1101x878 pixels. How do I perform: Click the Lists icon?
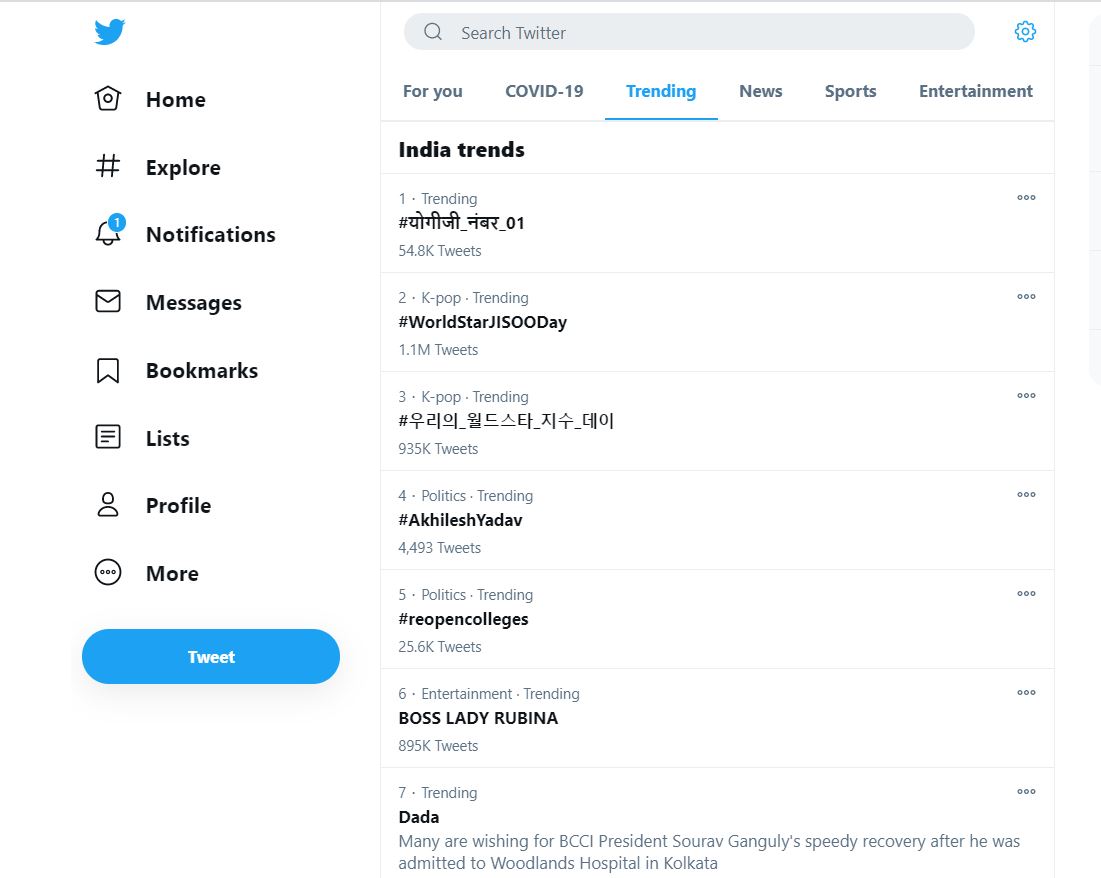108,438
